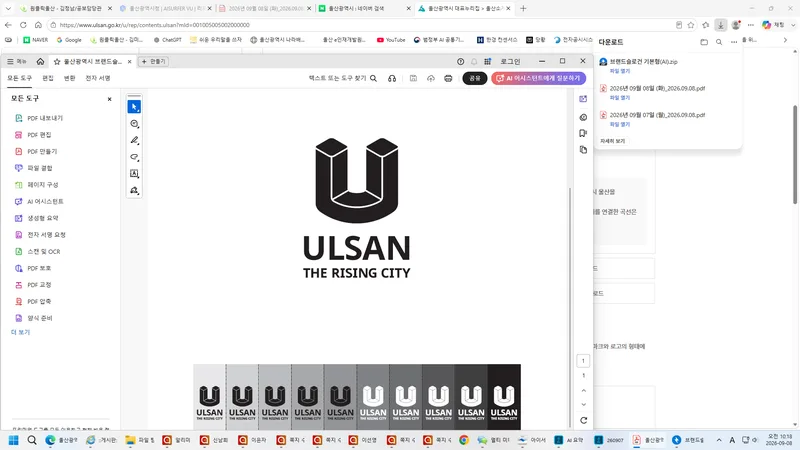Click the white ULSAN logo on black swatch
The image size is (800, 450).
pos(504,403)
